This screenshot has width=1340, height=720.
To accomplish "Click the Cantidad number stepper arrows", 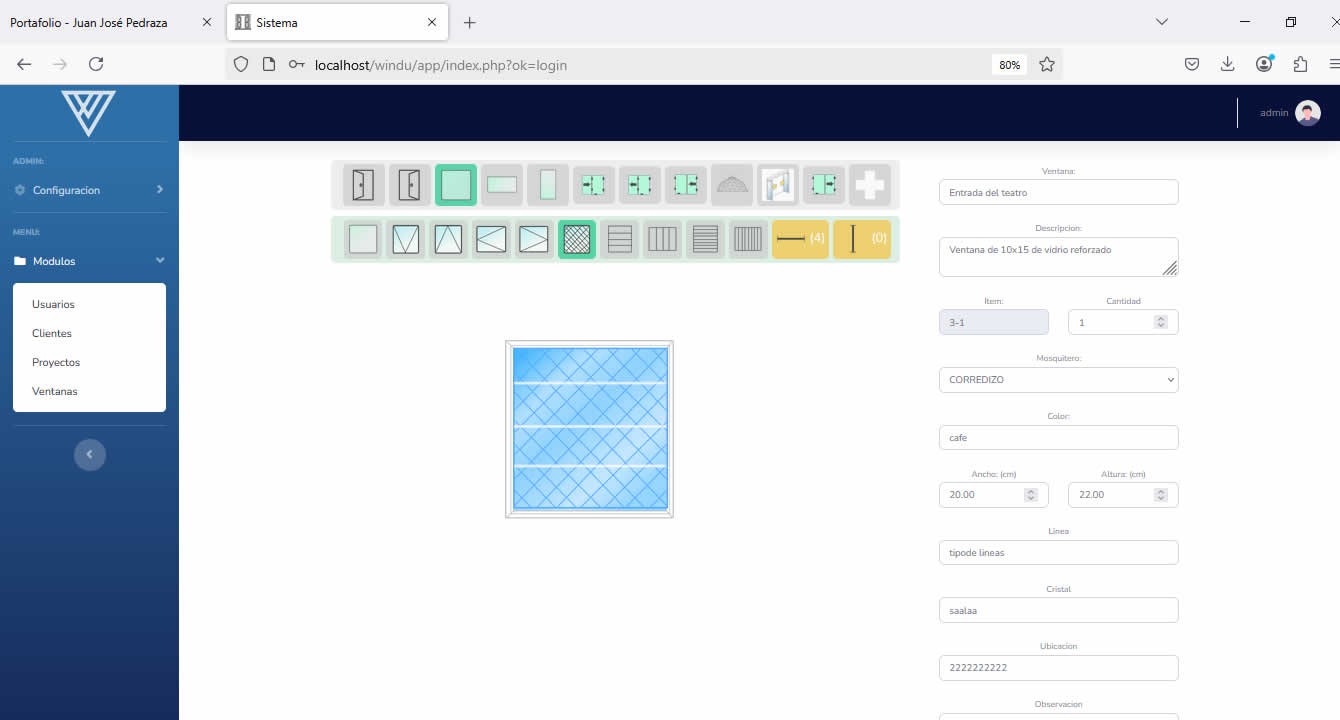I will (x=1160, y=322).
